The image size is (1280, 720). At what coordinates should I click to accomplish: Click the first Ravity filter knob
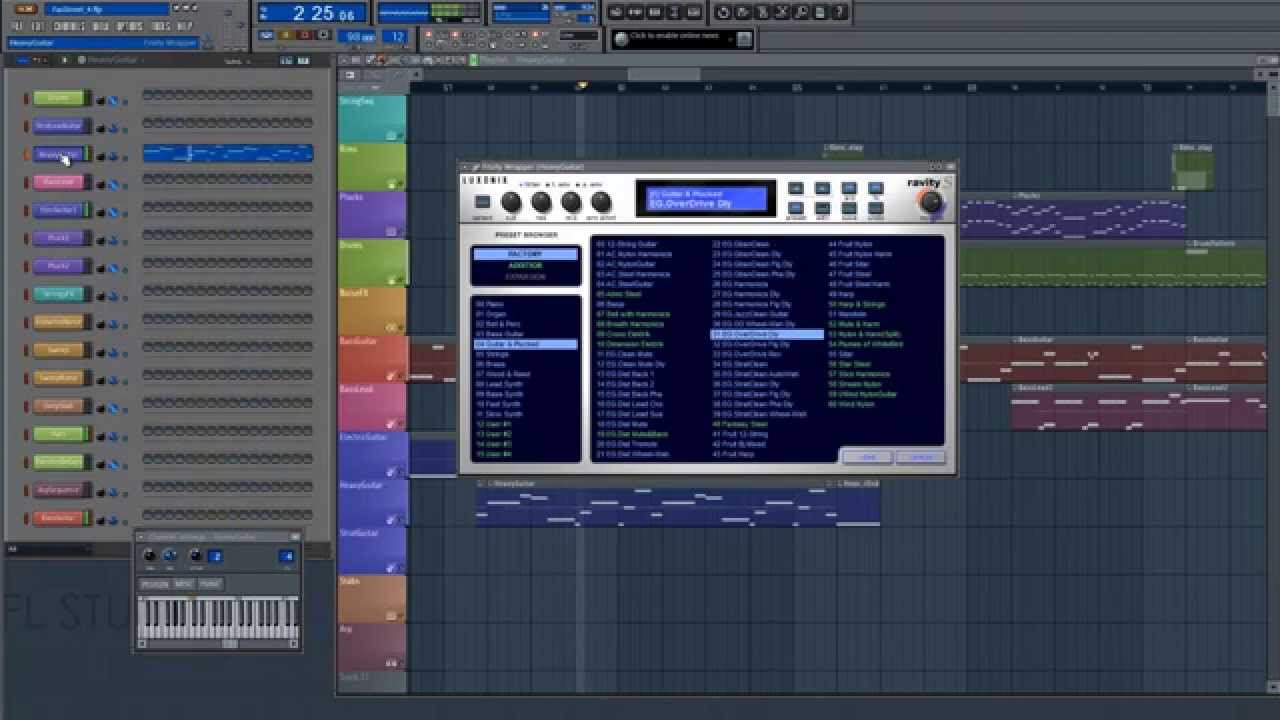(x=511, y=202)
